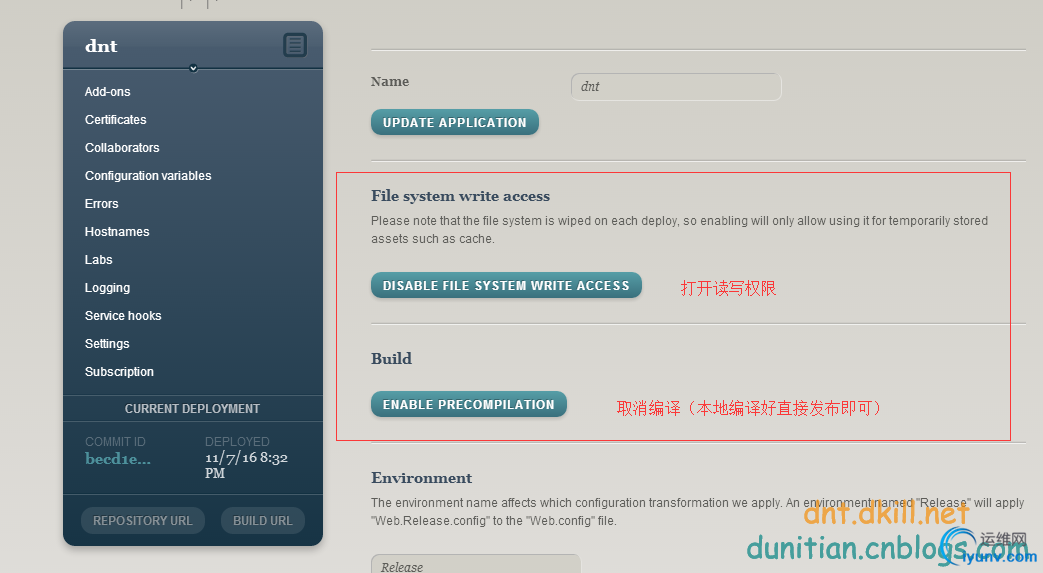Click the Build section heading
This screenshot has height=573, width=1043.
(x=391, y=359)
